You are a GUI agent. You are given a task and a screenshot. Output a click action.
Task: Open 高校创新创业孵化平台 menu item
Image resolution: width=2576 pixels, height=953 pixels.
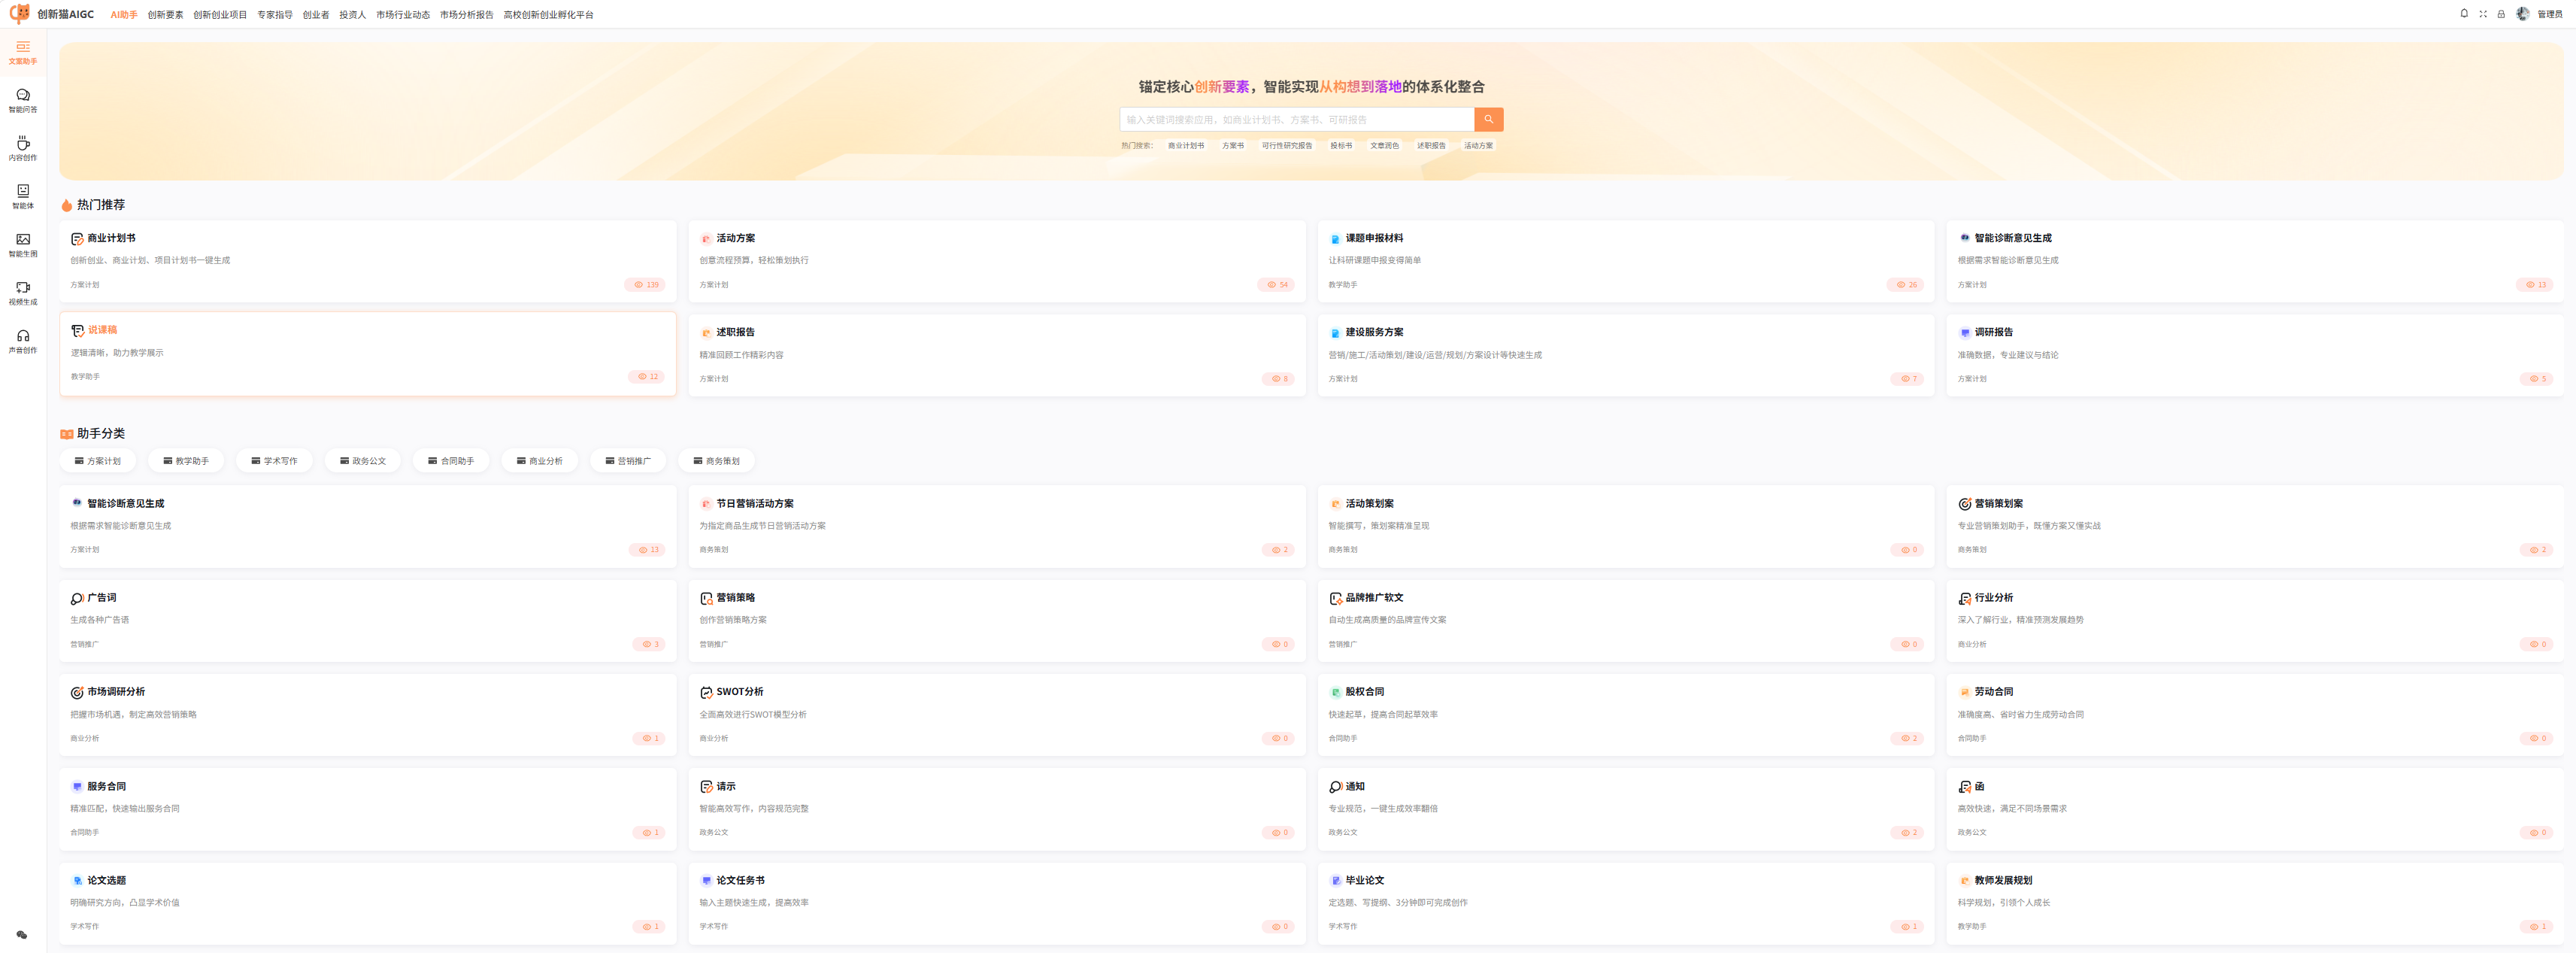click(x=548, y=15)
